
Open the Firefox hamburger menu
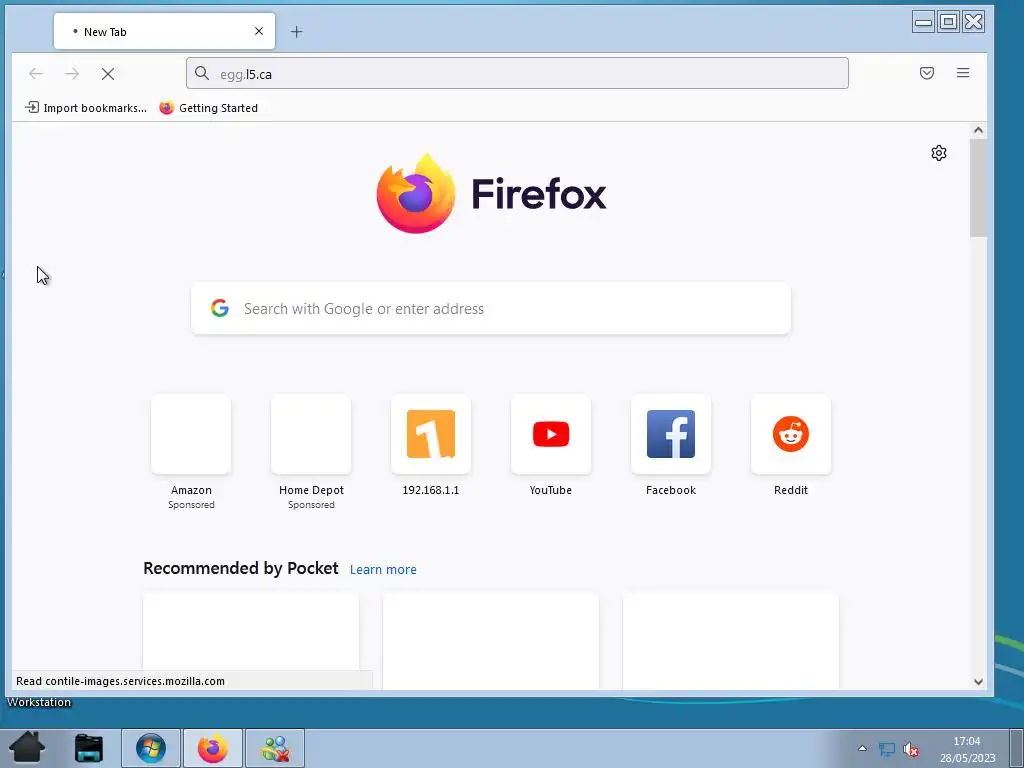click(963, 72)
